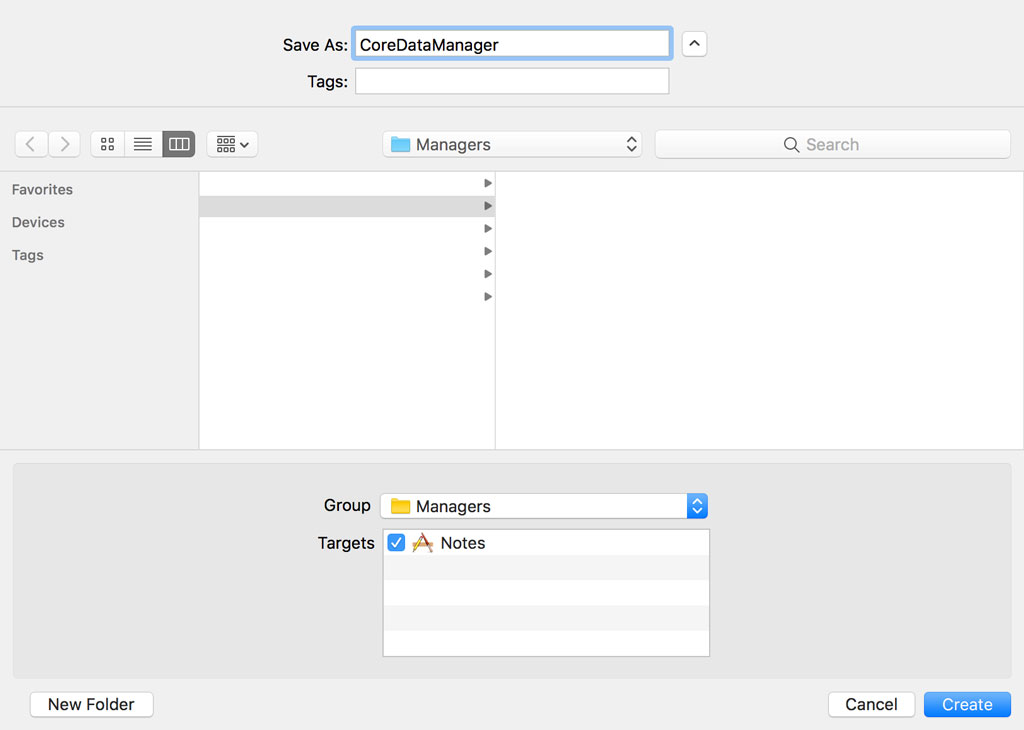Click the grid icon view button

pos(107,143)
